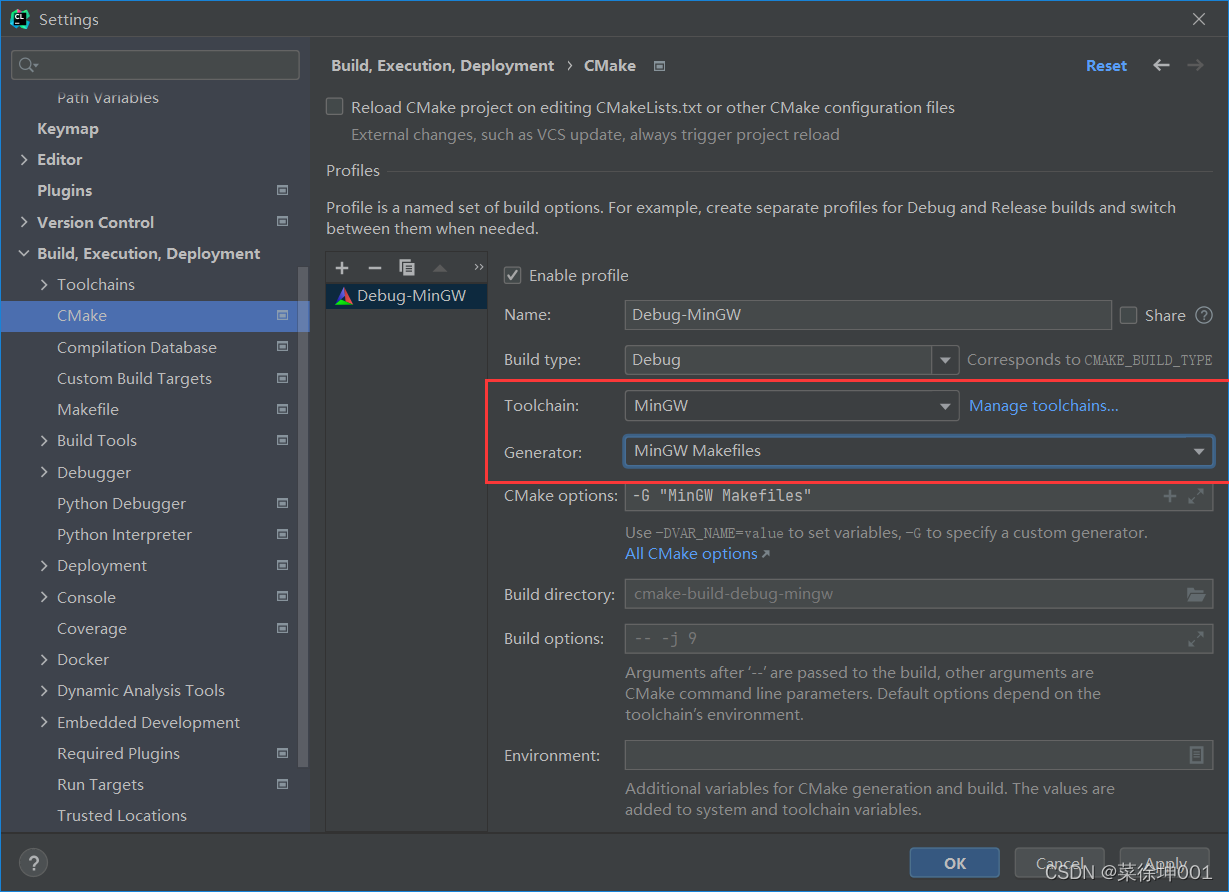Click the Reset link
Screen dimensions: 1229x892
click(x=1106, y=65)
